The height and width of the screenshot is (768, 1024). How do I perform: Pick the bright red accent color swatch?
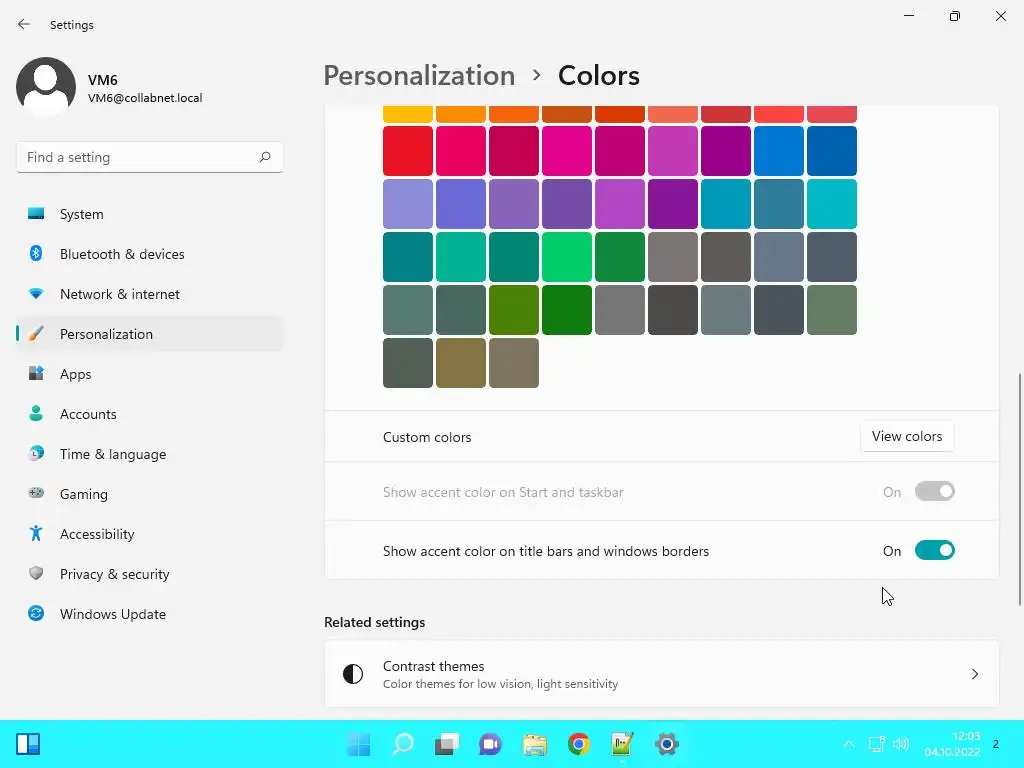click(408, 151)
